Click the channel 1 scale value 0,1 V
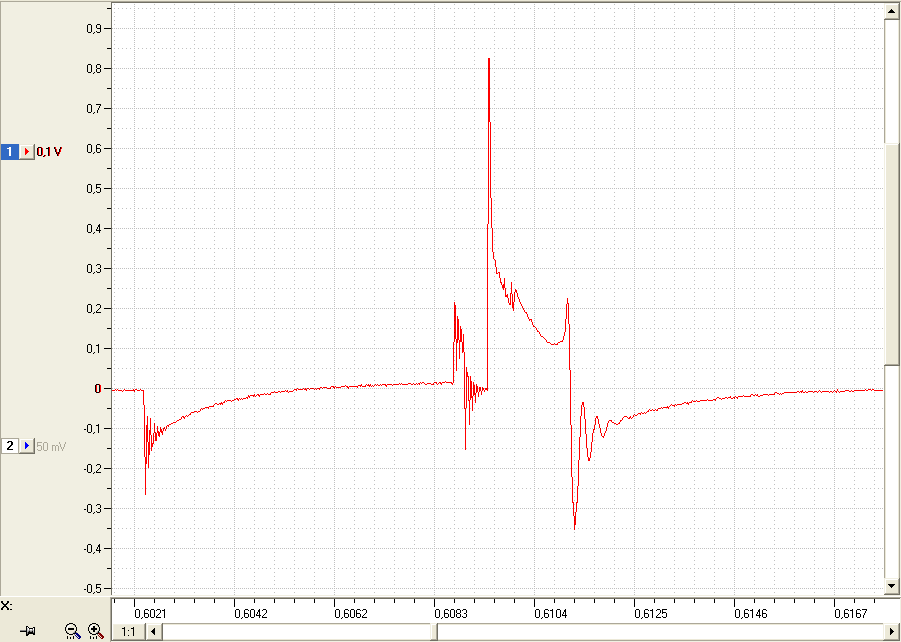Screen dimensions: 901x642 click(x=49, y=152)
